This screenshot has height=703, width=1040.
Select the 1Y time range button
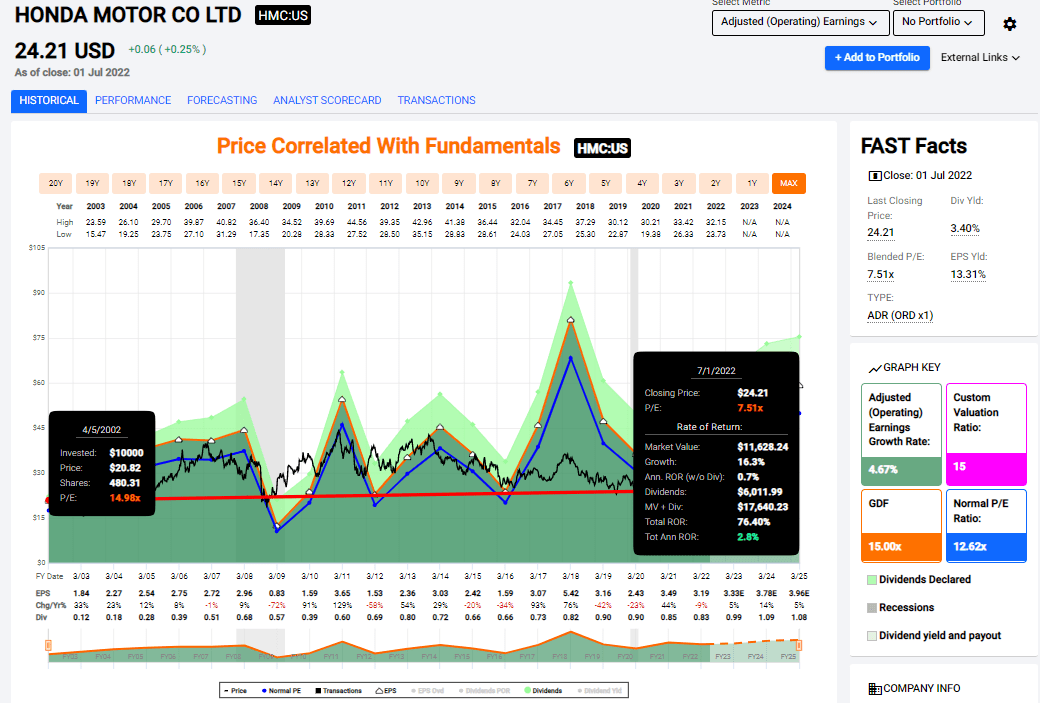(x=752, y=184)
